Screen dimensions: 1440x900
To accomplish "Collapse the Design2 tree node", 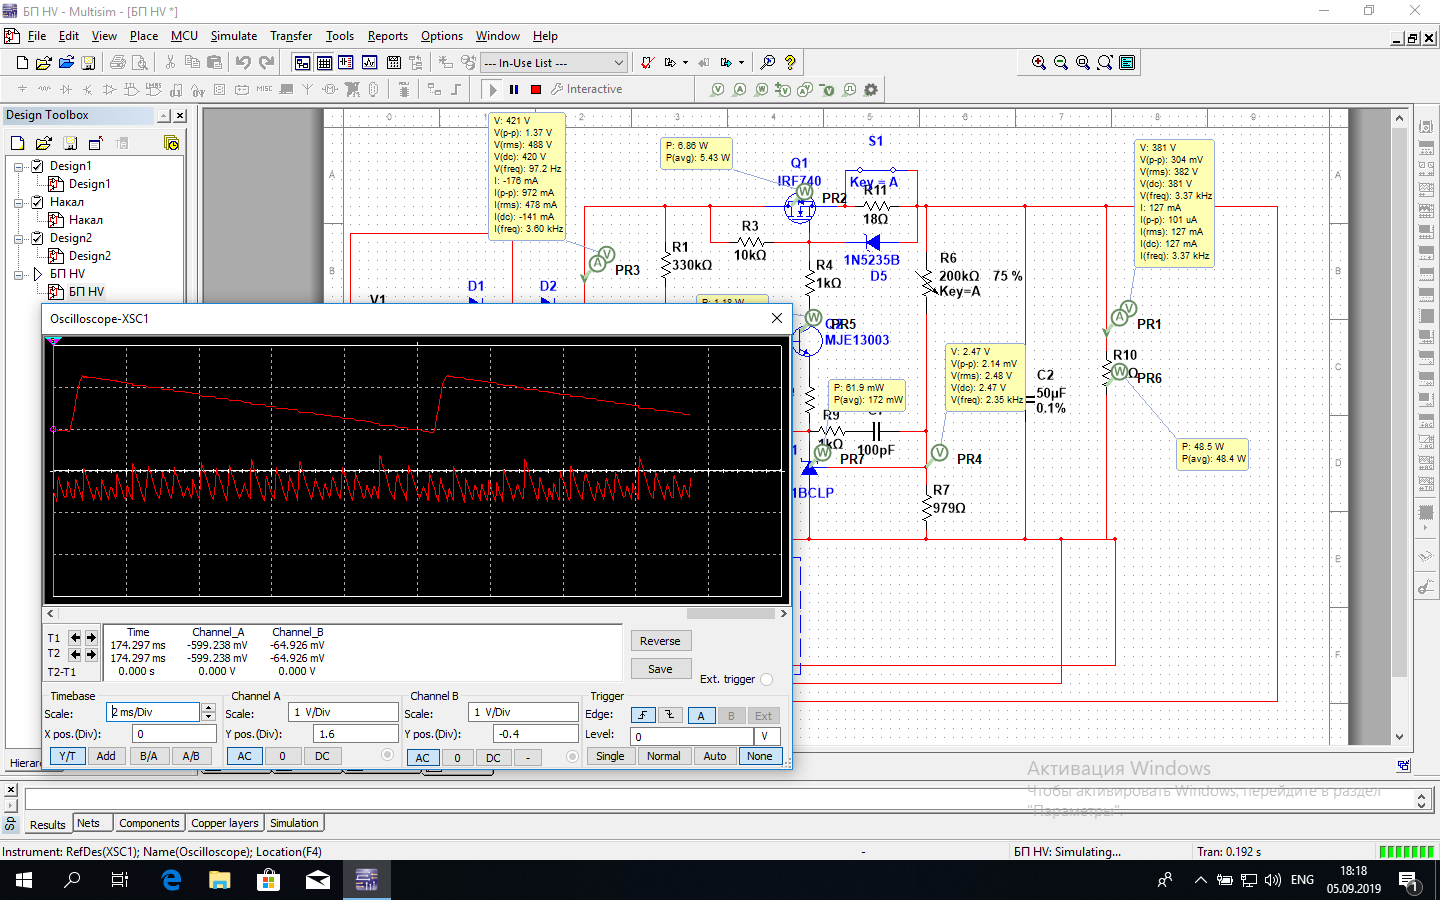I will 19,238.
